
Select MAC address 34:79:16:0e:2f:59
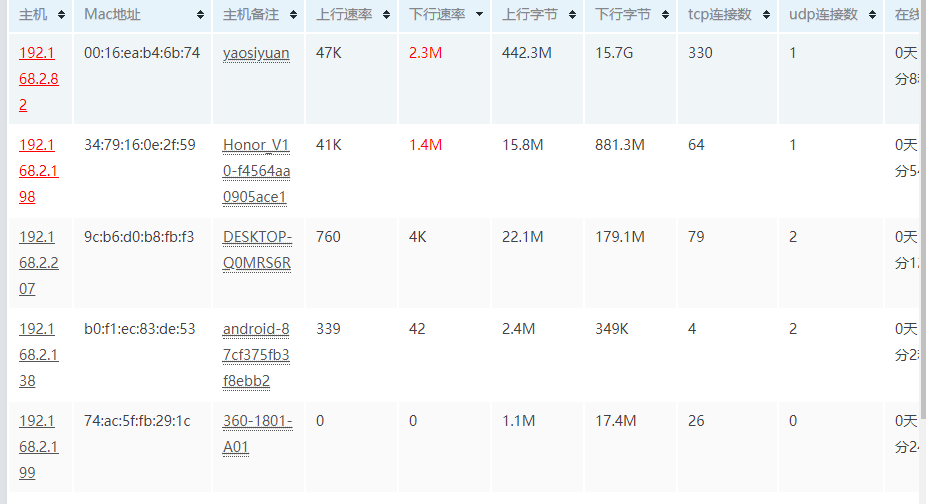[x=139, y=145]
